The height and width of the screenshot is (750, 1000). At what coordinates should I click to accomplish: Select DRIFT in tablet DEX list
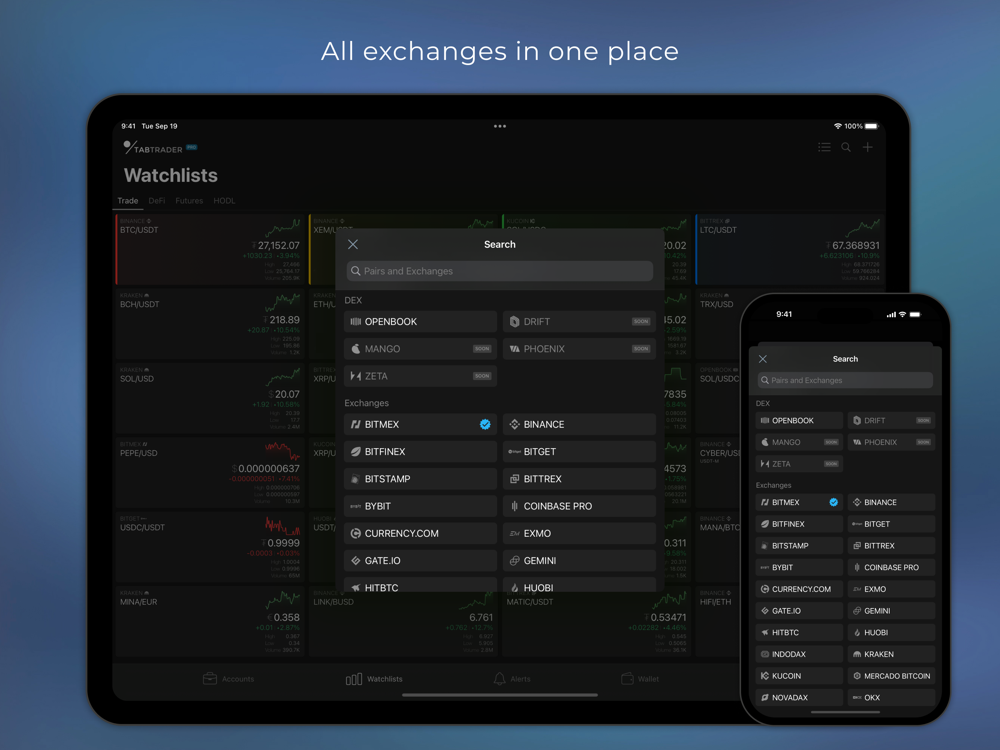point(579,321)
